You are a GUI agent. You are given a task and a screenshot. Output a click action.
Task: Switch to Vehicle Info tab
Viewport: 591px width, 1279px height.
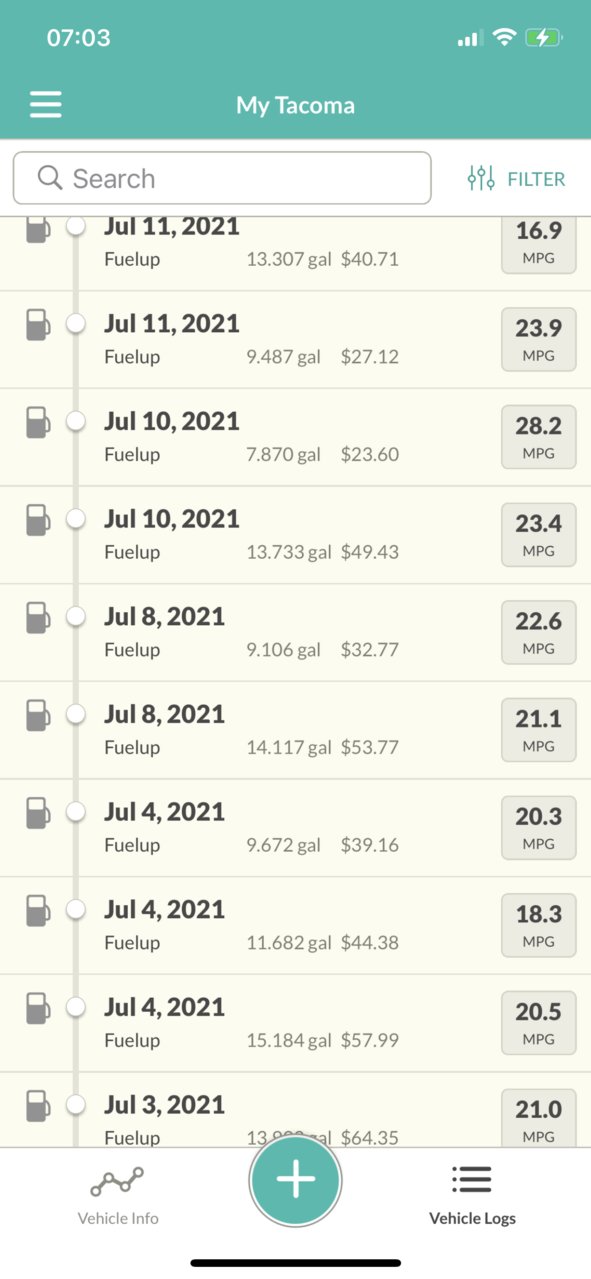118,1192
